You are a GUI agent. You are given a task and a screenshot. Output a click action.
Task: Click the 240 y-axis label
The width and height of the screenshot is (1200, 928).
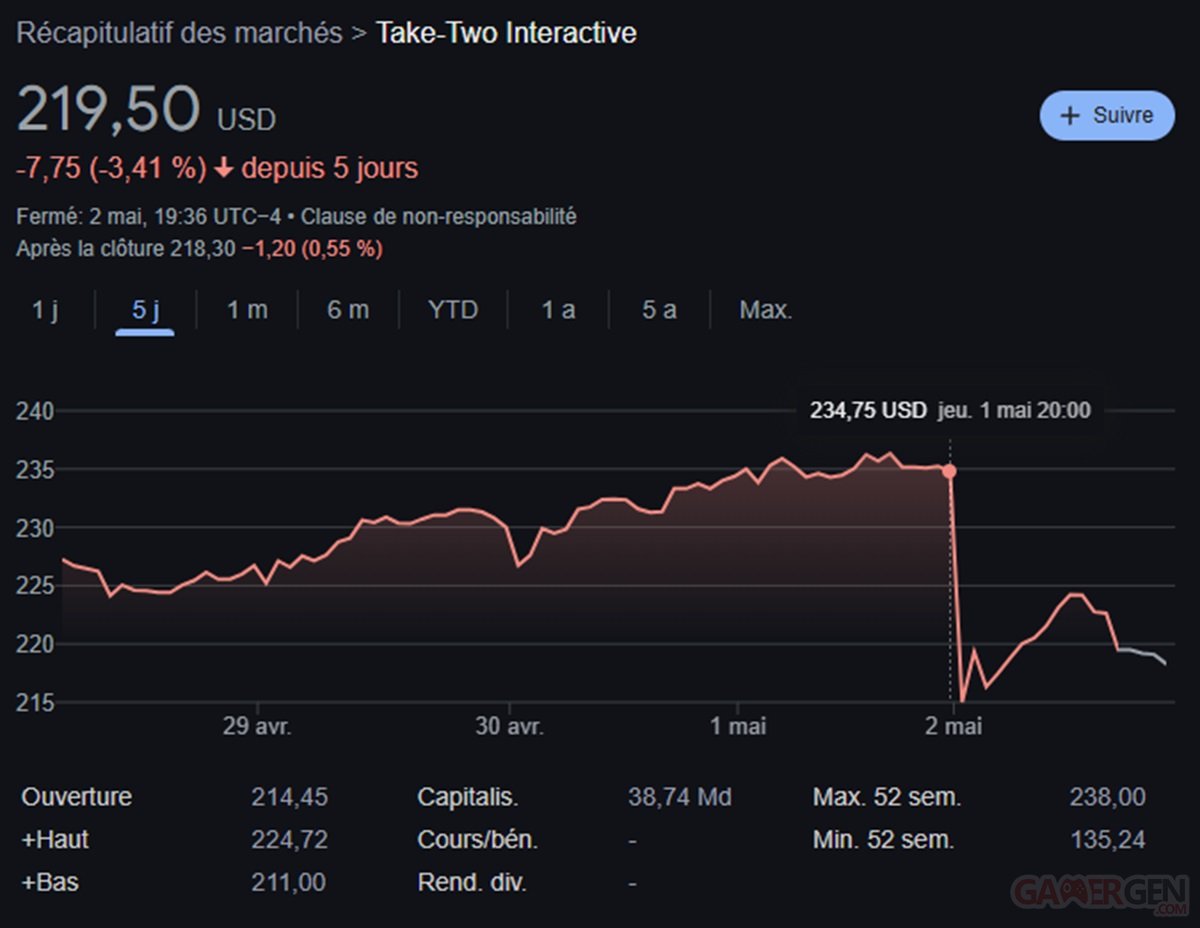35,411
